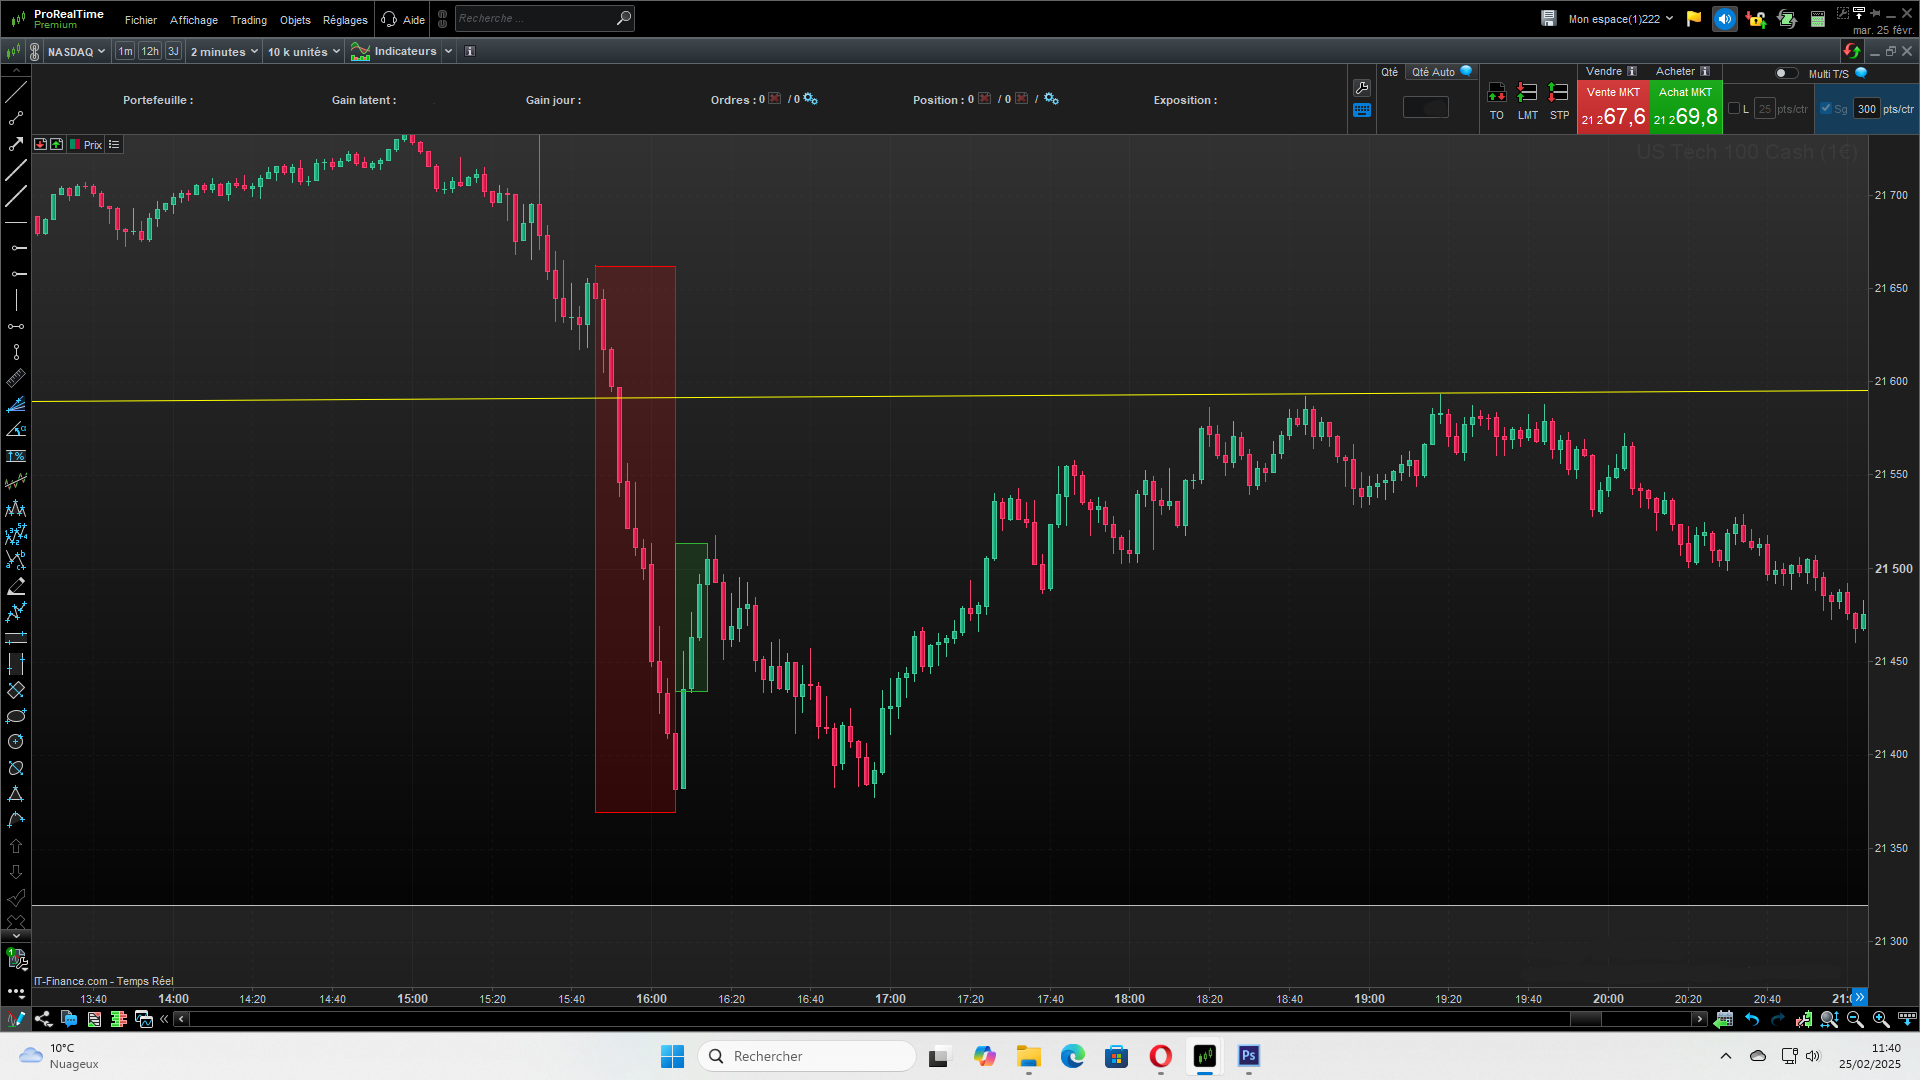Click the Prix color swatch
This screenshot has height=1080, width=1920.
point(75,145)
